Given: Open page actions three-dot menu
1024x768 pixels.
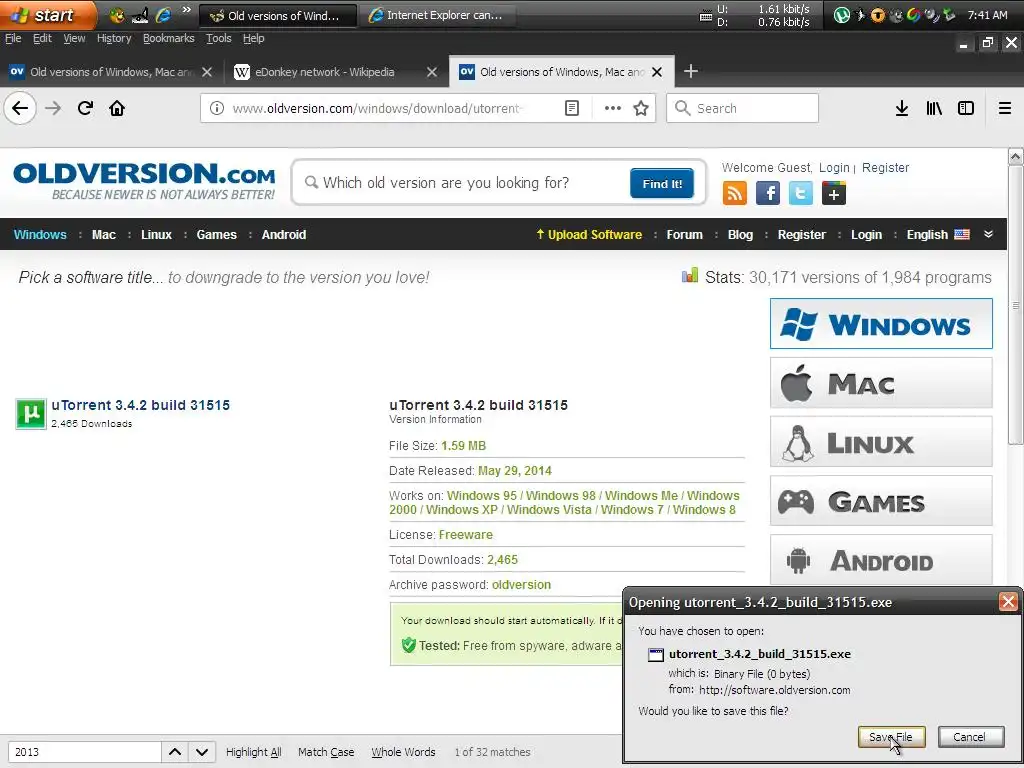Looking at the screenshot, I should 613,108.
